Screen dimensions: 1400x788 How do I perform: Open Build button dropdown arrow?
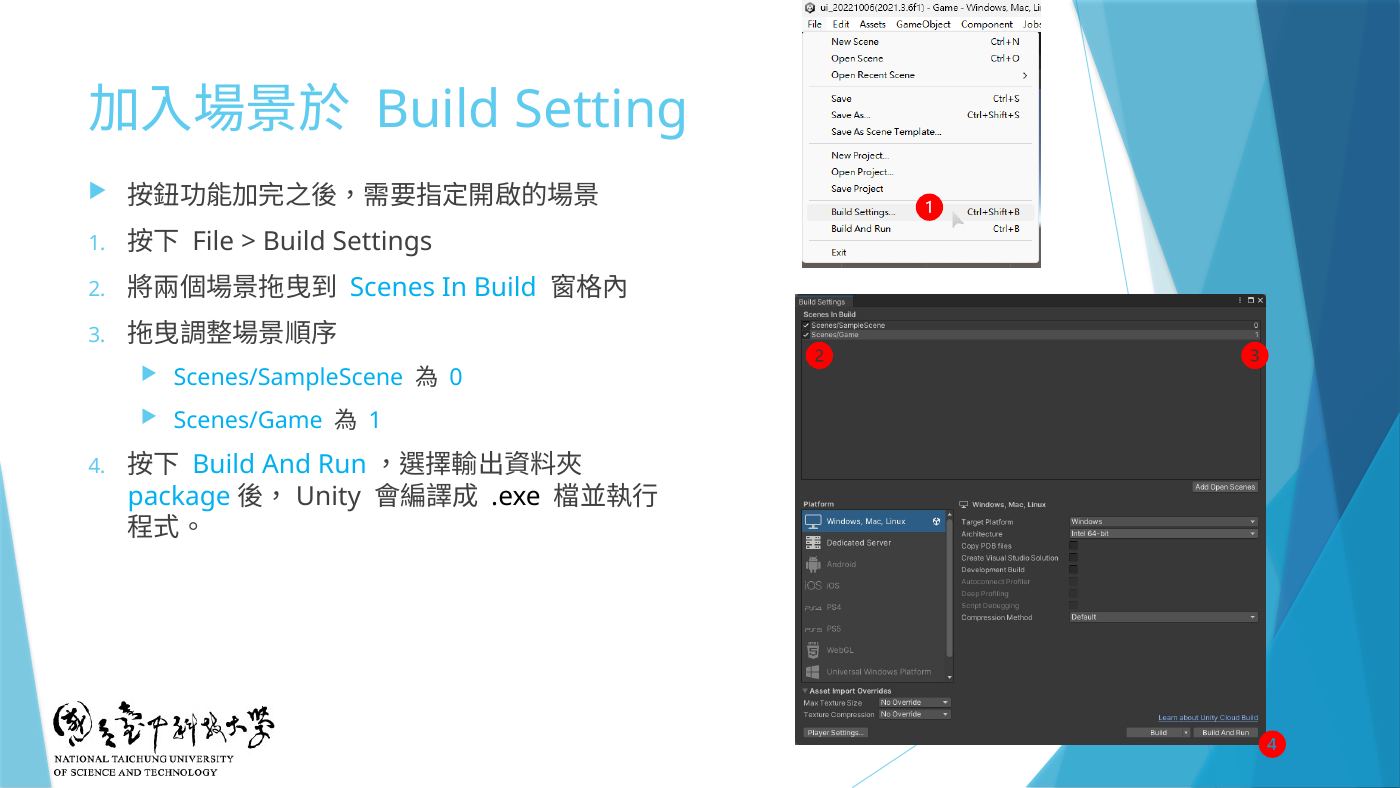[1186, 733]
